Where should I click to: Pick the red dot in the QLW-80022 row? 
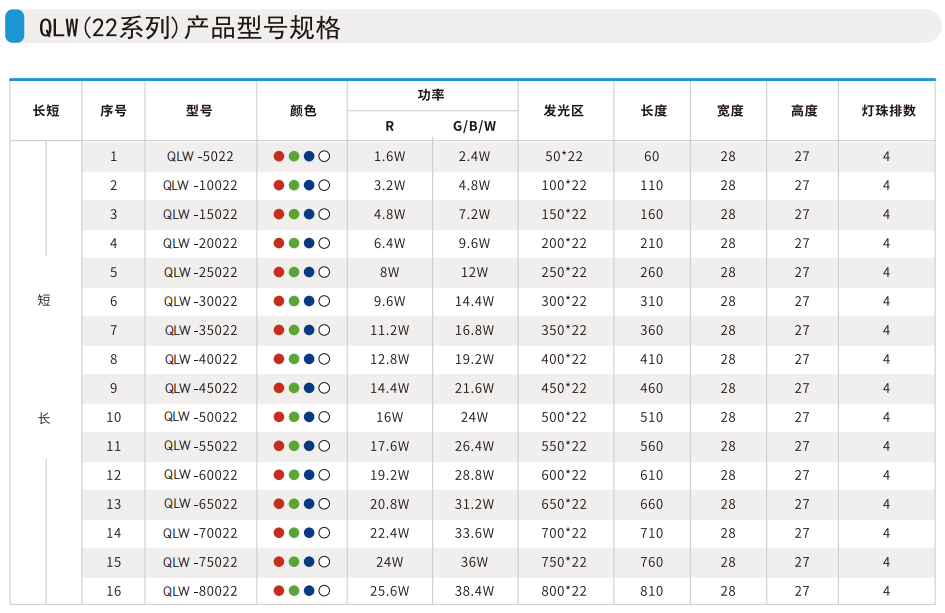[279, 592]
